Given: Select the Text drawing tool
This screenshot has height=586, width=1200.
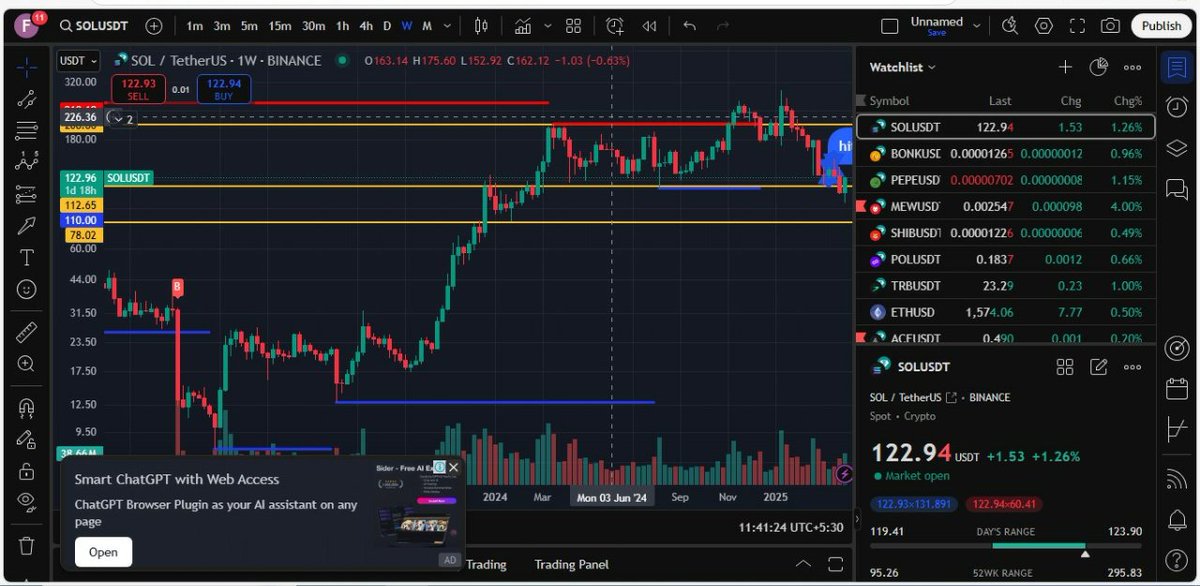Looking at the screenshot, I should pos(27,257).
